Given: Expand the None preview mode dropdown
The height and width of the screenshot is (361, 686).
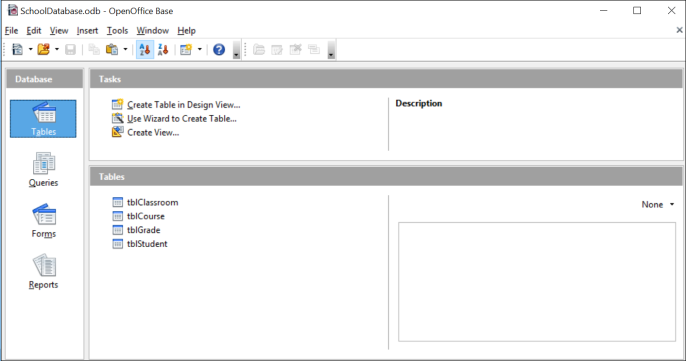Looking at the screenshot, I should (658, 204).
